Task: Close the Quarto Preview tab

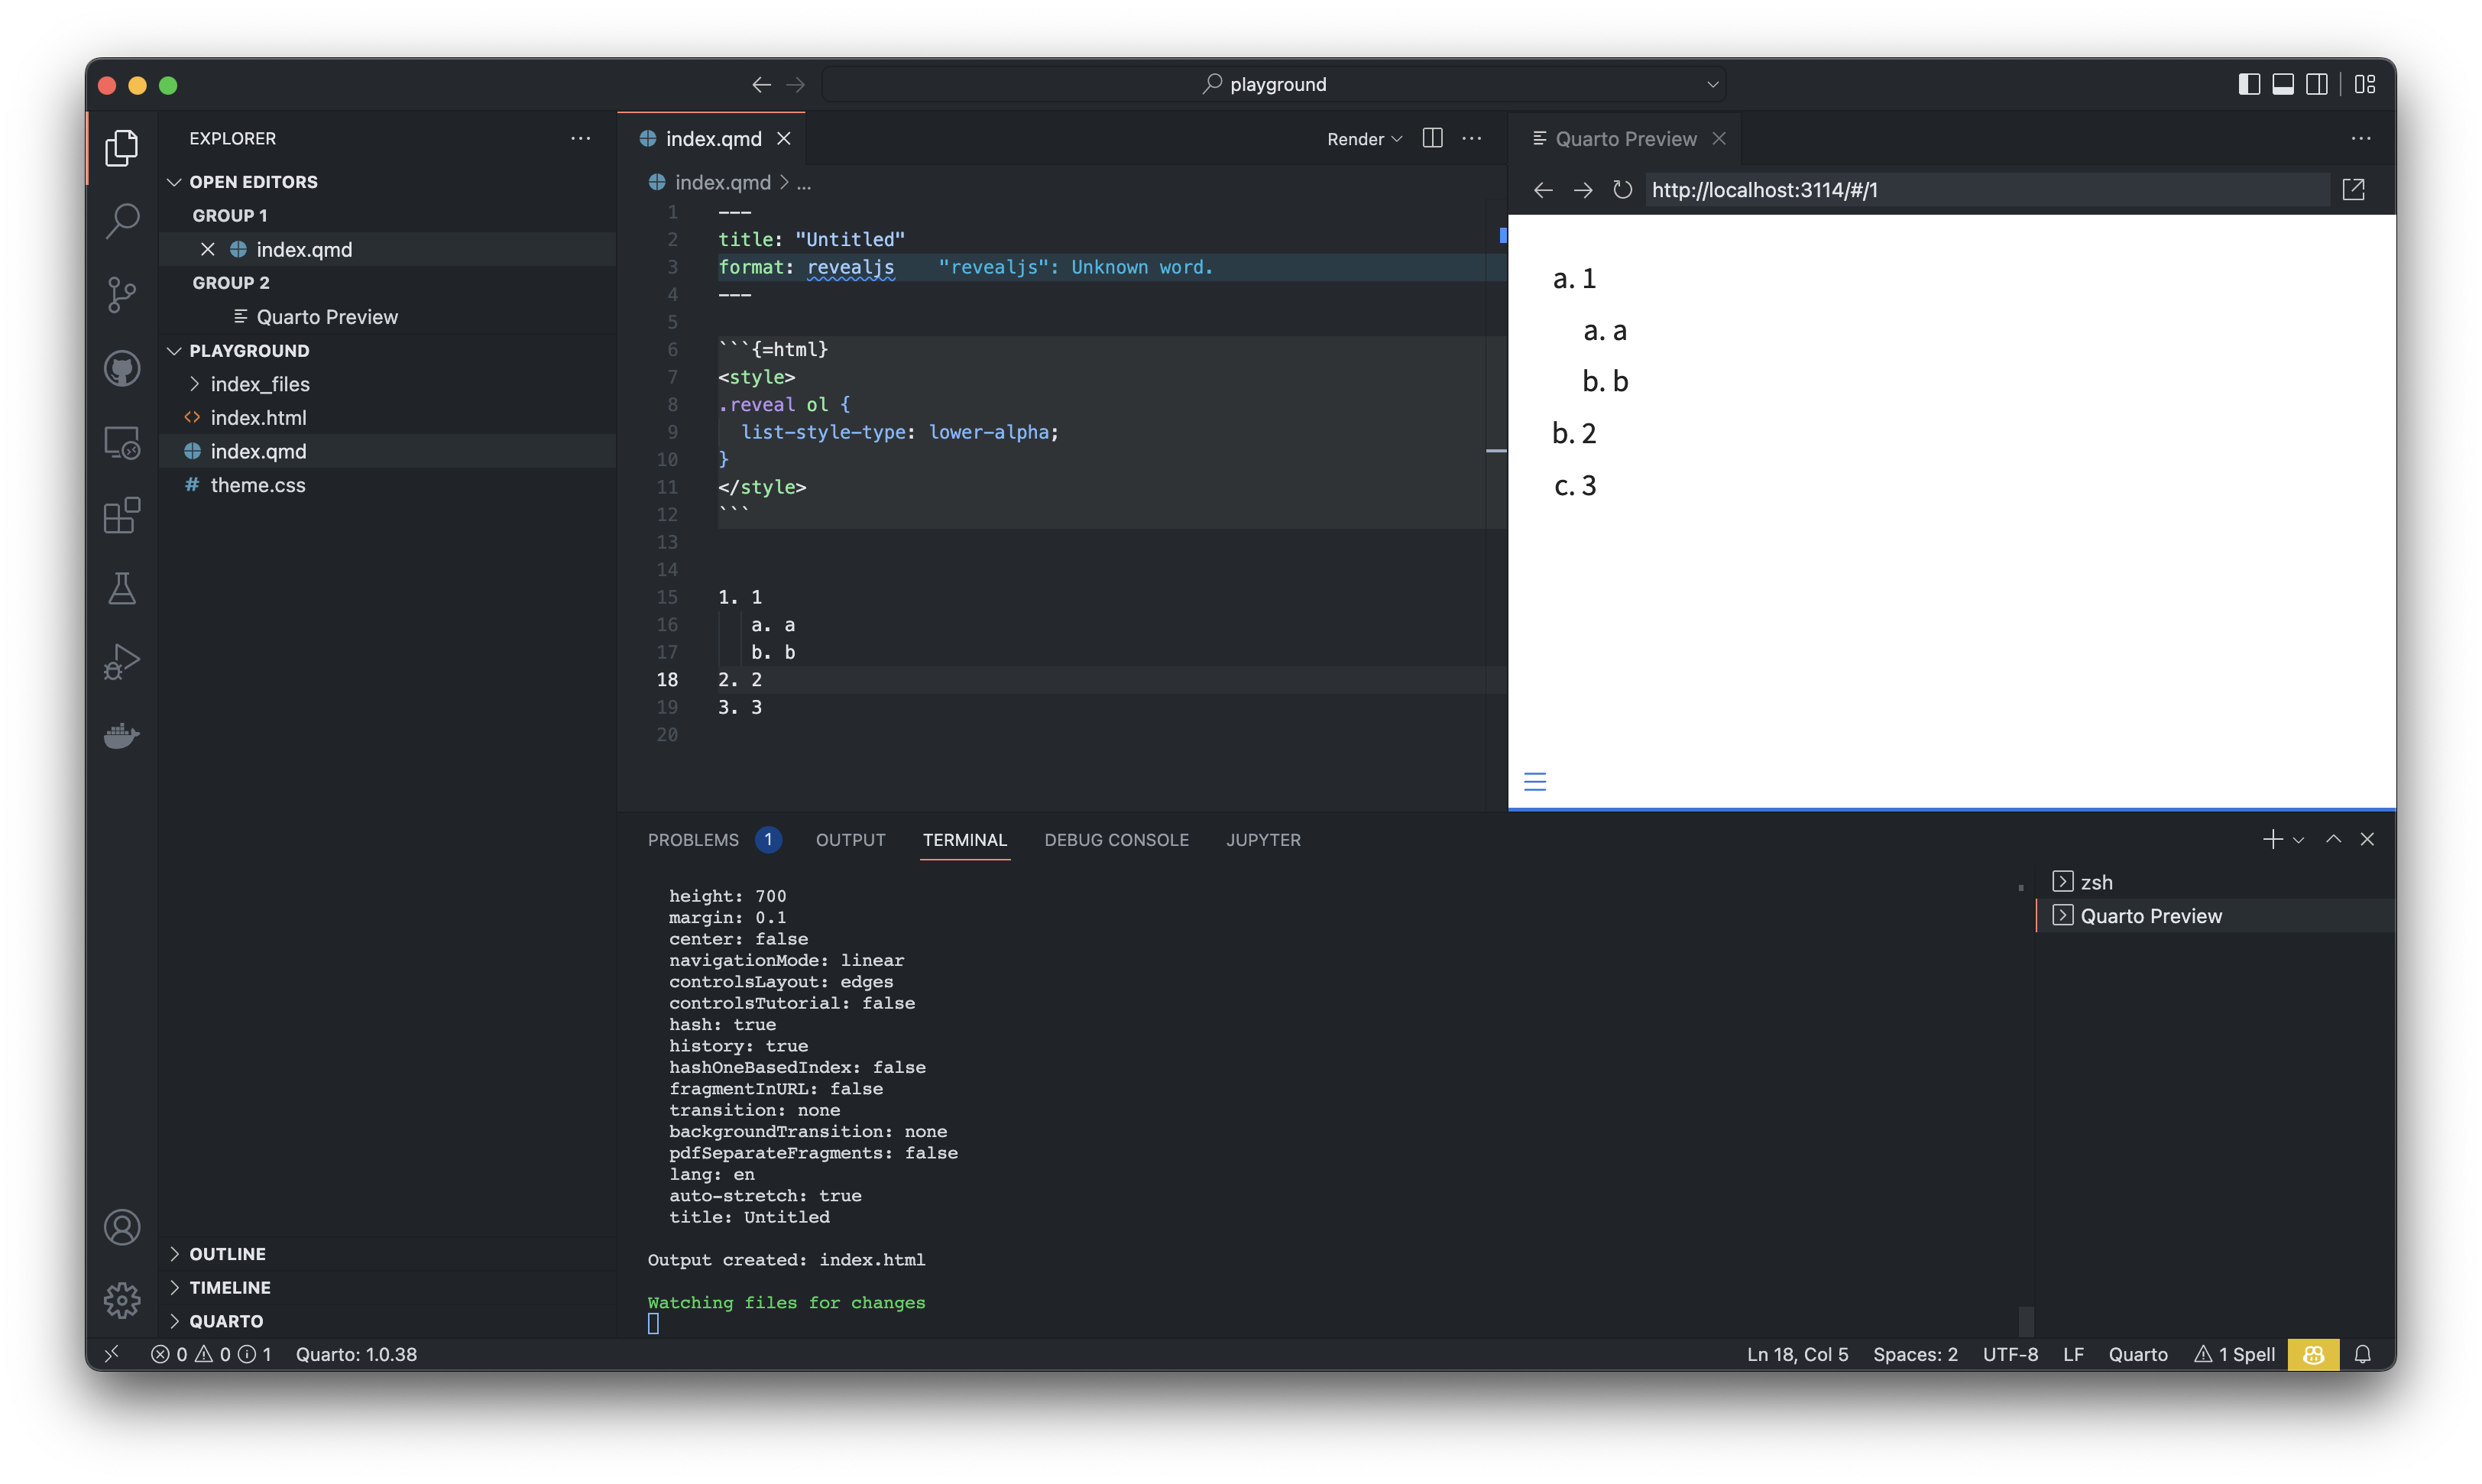Action: click(1719, 139)
